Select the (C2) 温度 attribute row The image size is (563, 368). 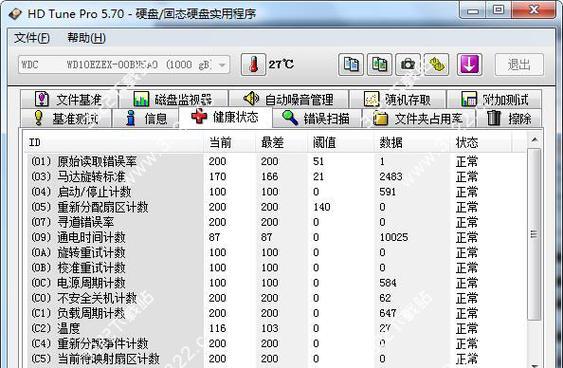point(274,328)
